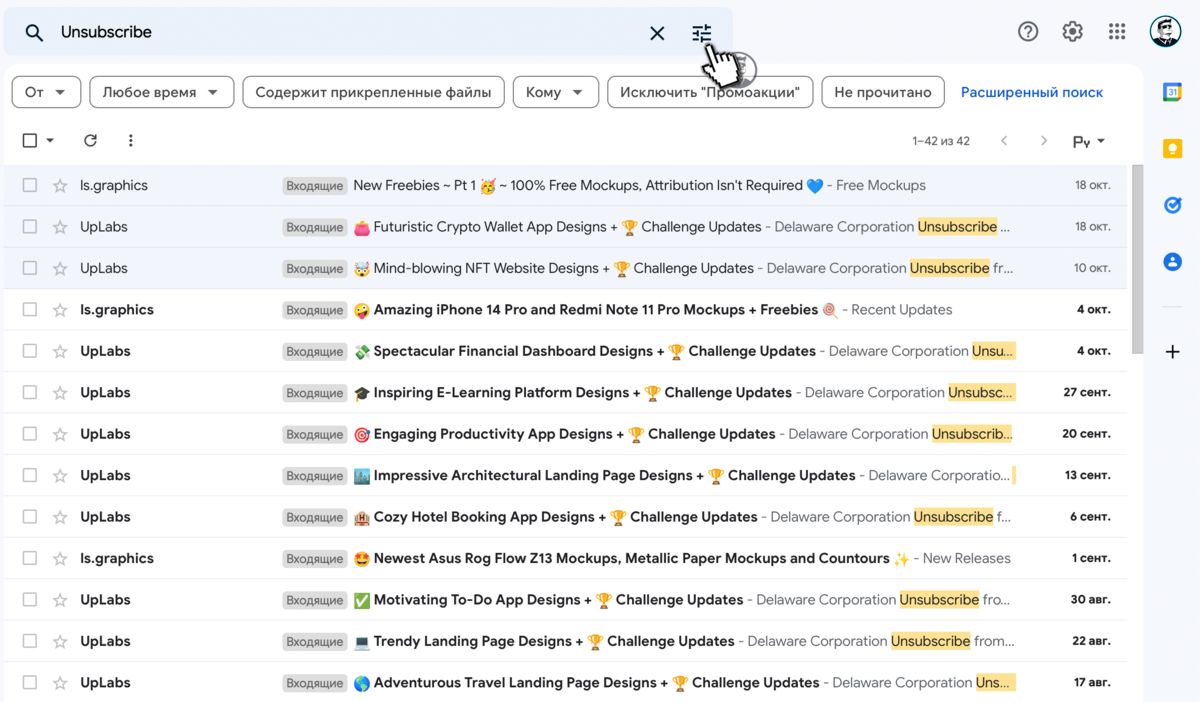Viewport: 1200px width, 702px height.
Task: Open search options sliders icon
Action: [702, 33]
